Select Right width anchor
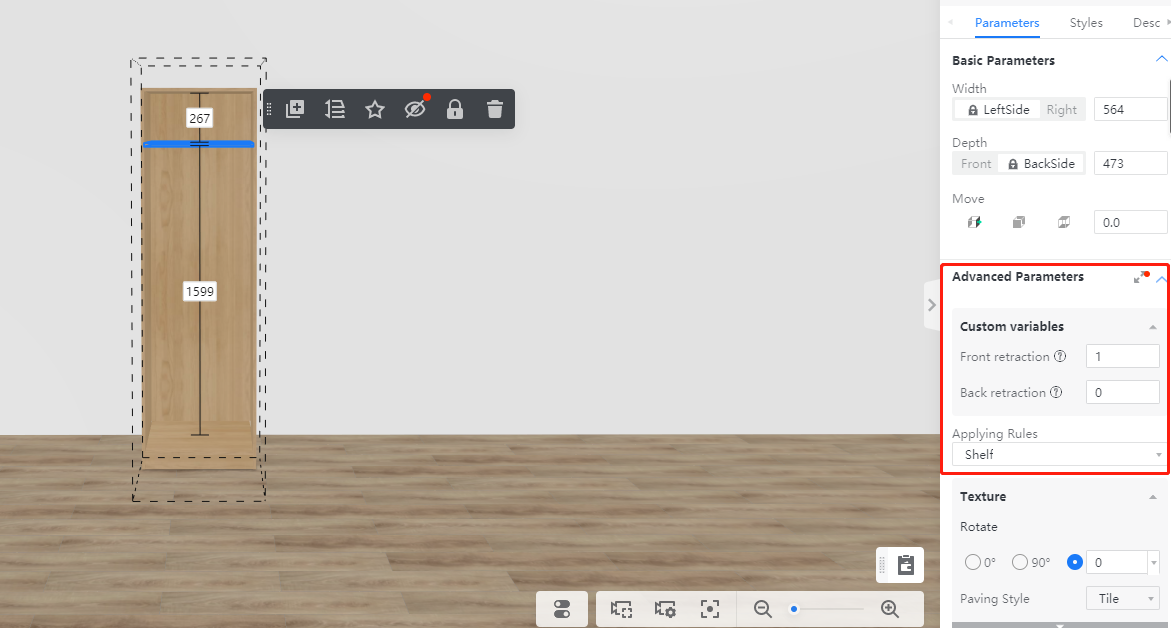 (x=1061, y=110)
